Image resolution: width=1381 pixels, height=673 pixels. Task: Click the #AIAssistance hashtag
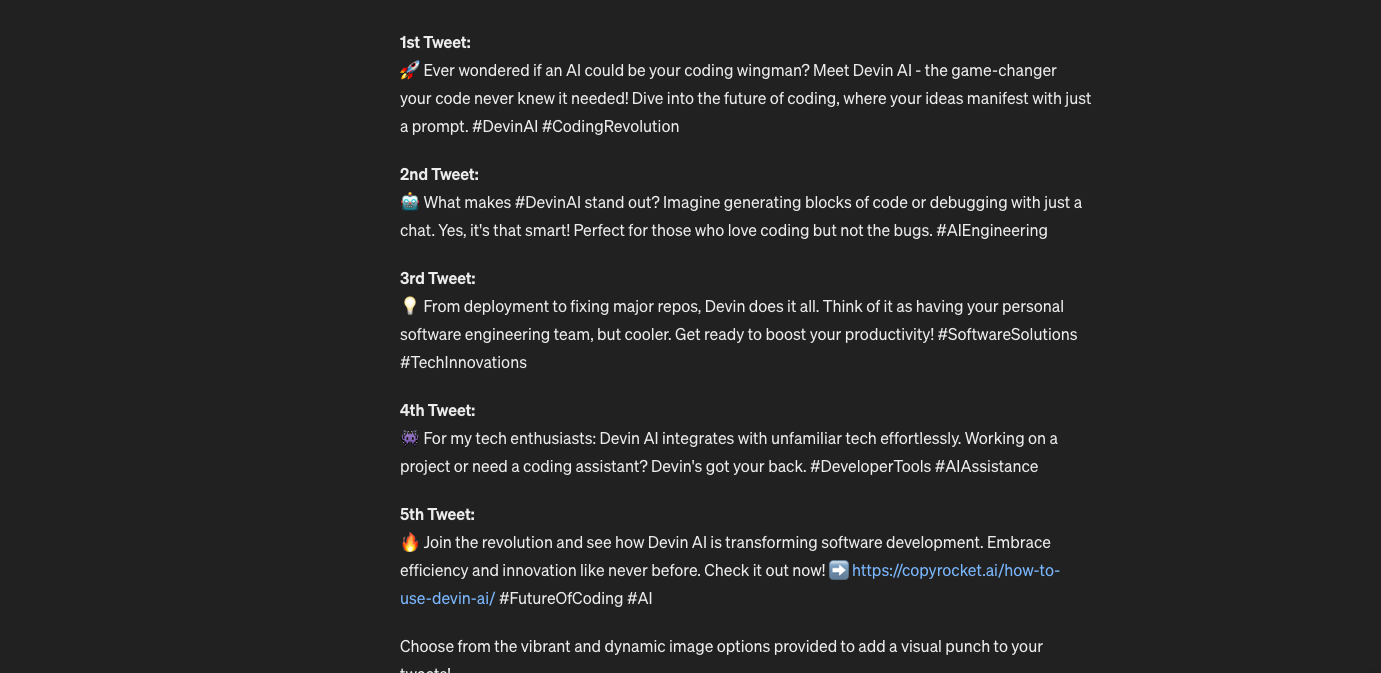(986, 466)
